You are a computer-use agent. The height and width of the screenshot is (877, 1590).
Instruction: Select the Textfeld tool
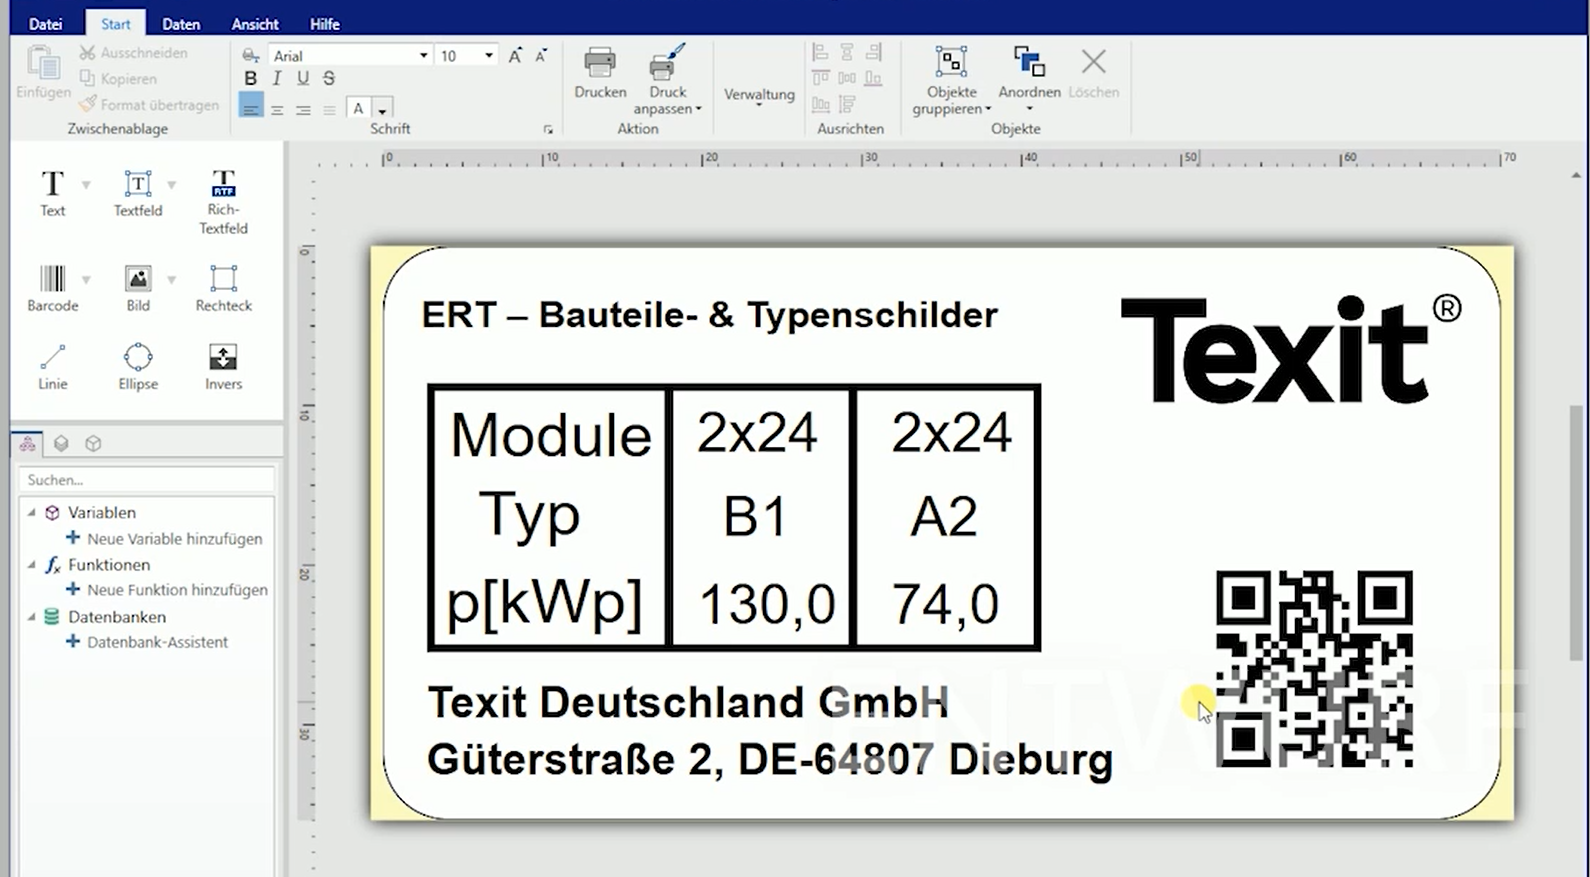click(x=137, y=193)
